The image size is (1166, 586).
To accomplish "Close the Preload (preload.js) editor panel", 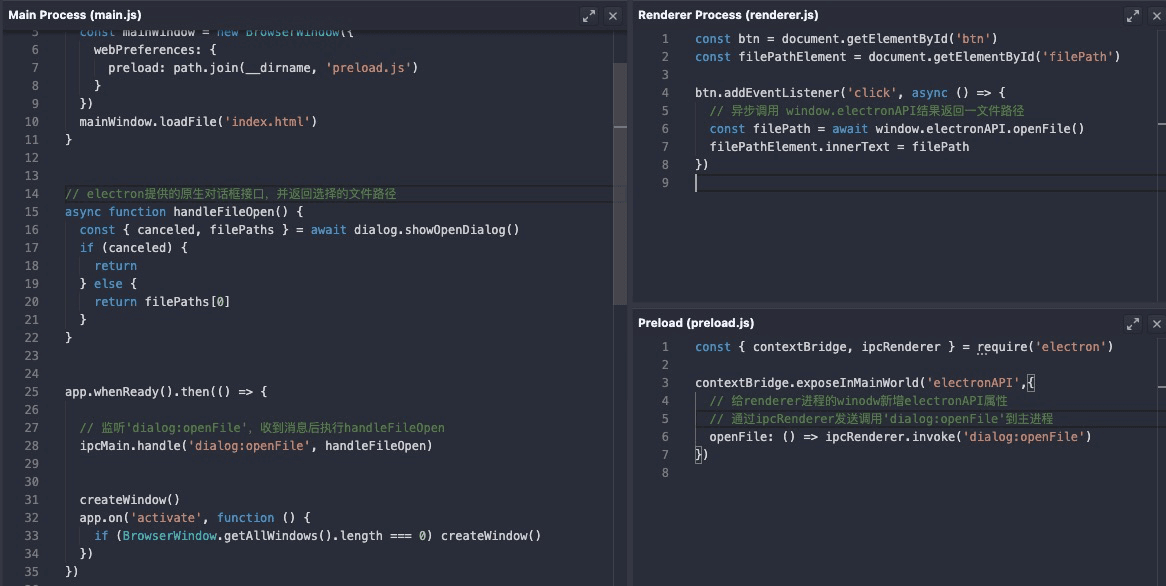I will tap(1157, 323).
